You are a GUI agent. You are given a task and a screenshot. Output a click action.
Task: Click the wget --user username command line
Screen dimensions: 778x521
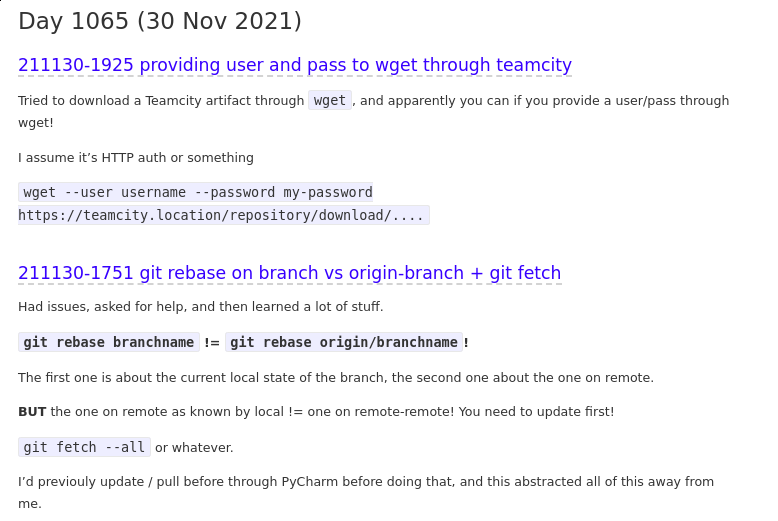(196, 192)
